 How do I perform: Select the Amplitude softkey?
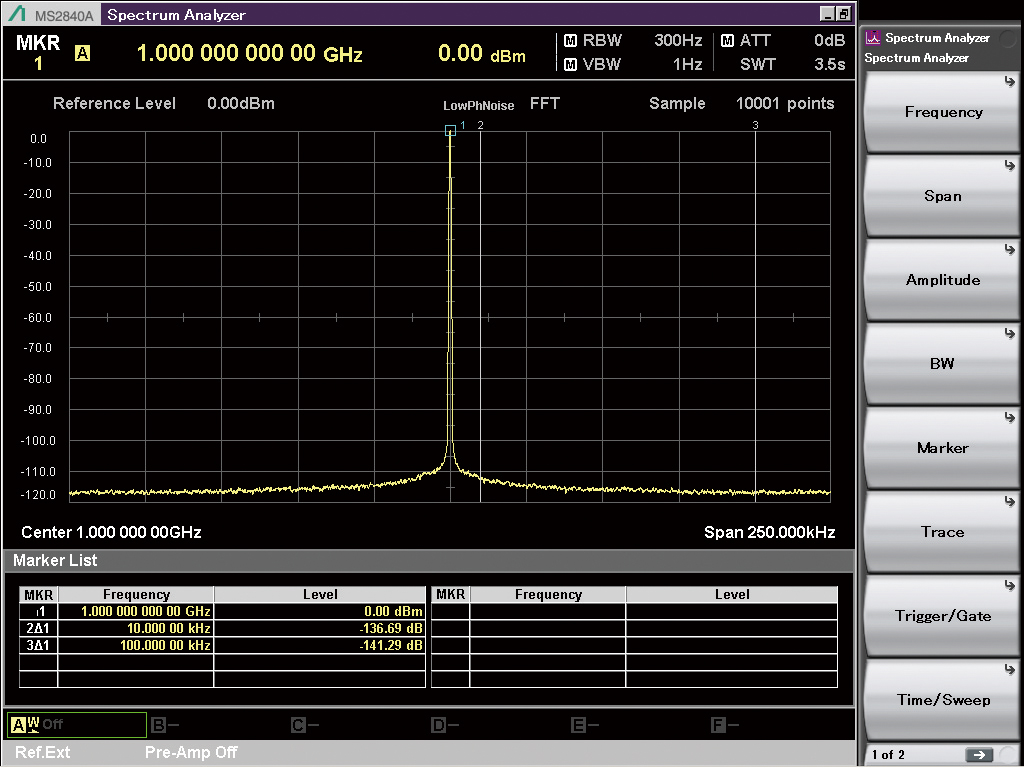tap(943, 280)
